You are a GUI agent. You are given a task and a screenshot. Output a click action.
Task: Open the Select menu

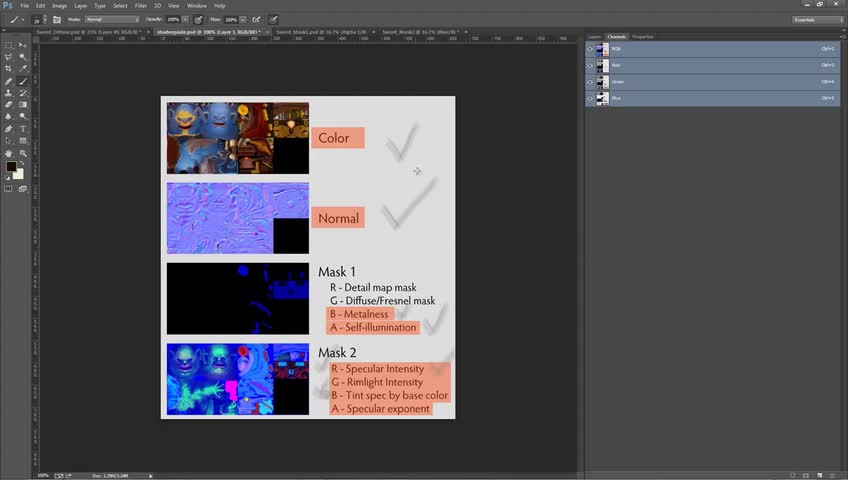120,5
